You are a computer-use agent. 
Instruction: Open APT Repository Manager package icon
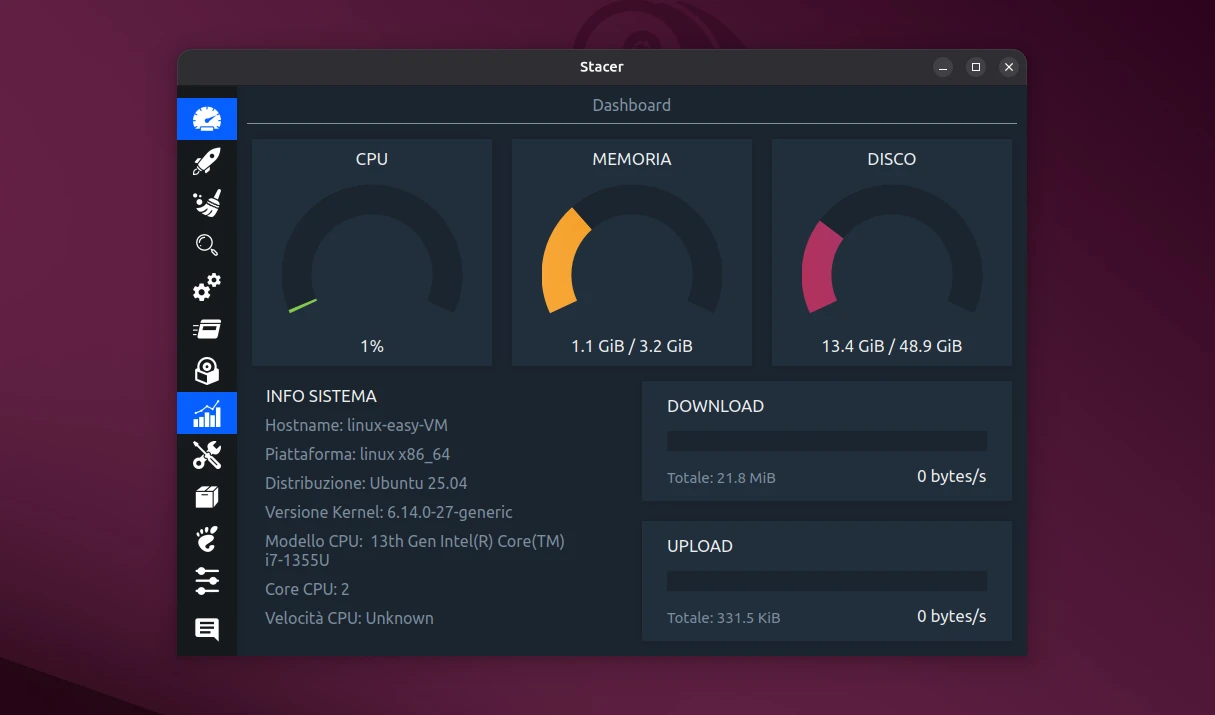(x=207, y=496)
